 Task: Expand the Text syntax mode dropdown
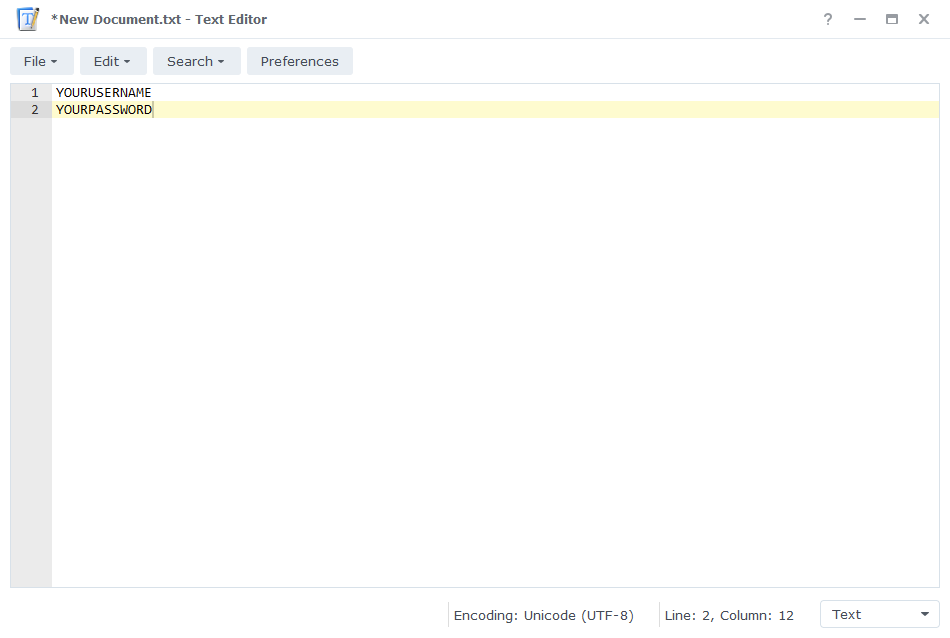pyautogui.click(x=880, y=614)
